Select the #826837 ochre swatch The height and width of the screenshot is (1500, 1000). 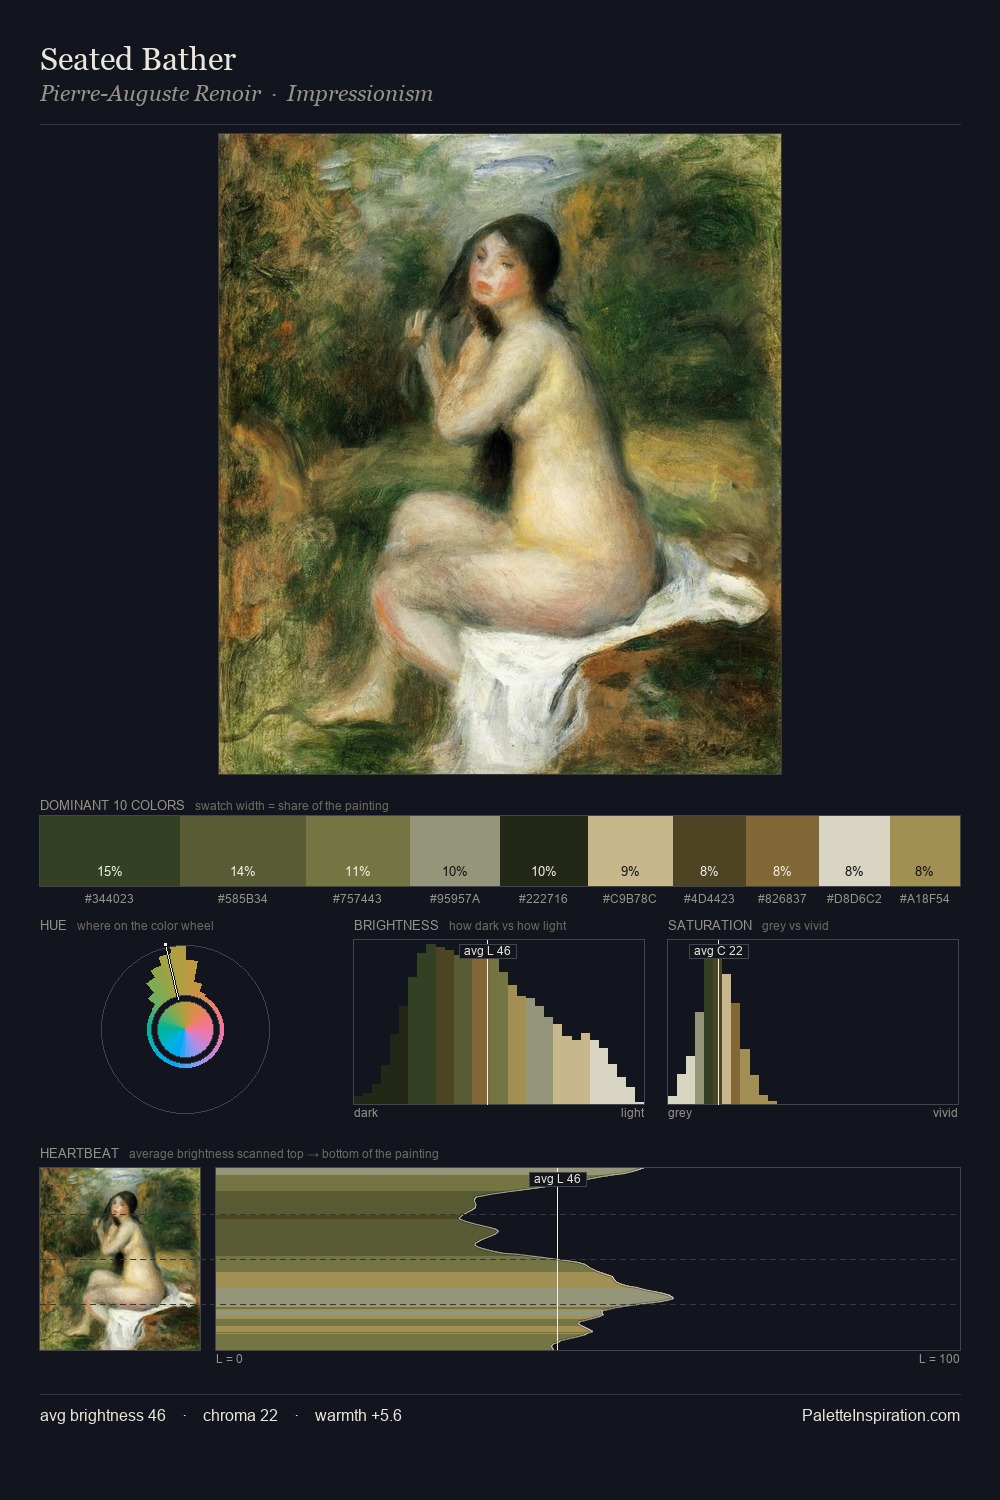tap(782, 851)
